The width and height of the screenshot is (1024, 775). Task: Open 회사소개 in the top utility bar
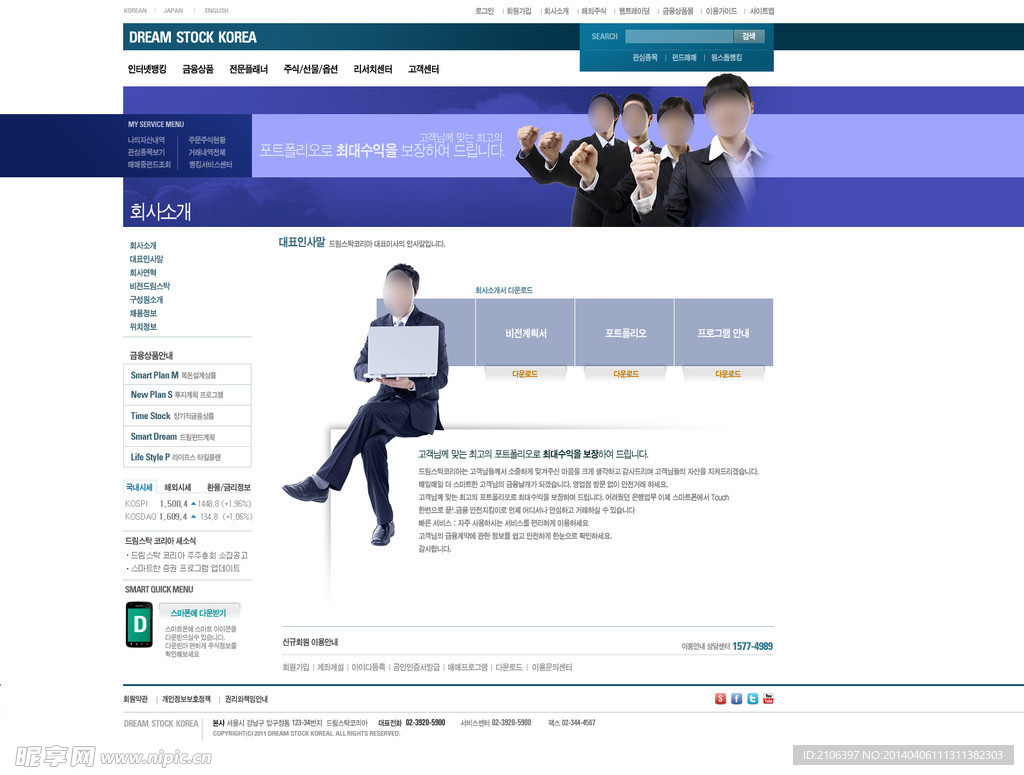pos(556,11)
